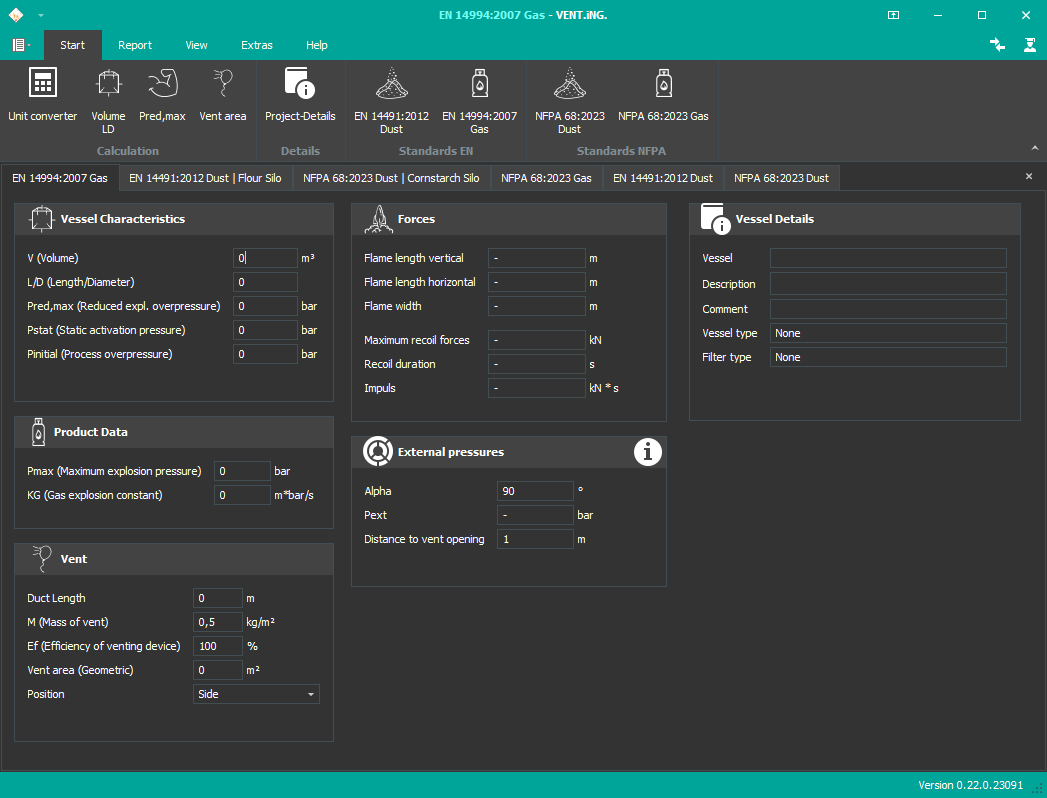1047x798 pixels.
Task: Open the Pred,max calculation
Action: coord(162,98)
